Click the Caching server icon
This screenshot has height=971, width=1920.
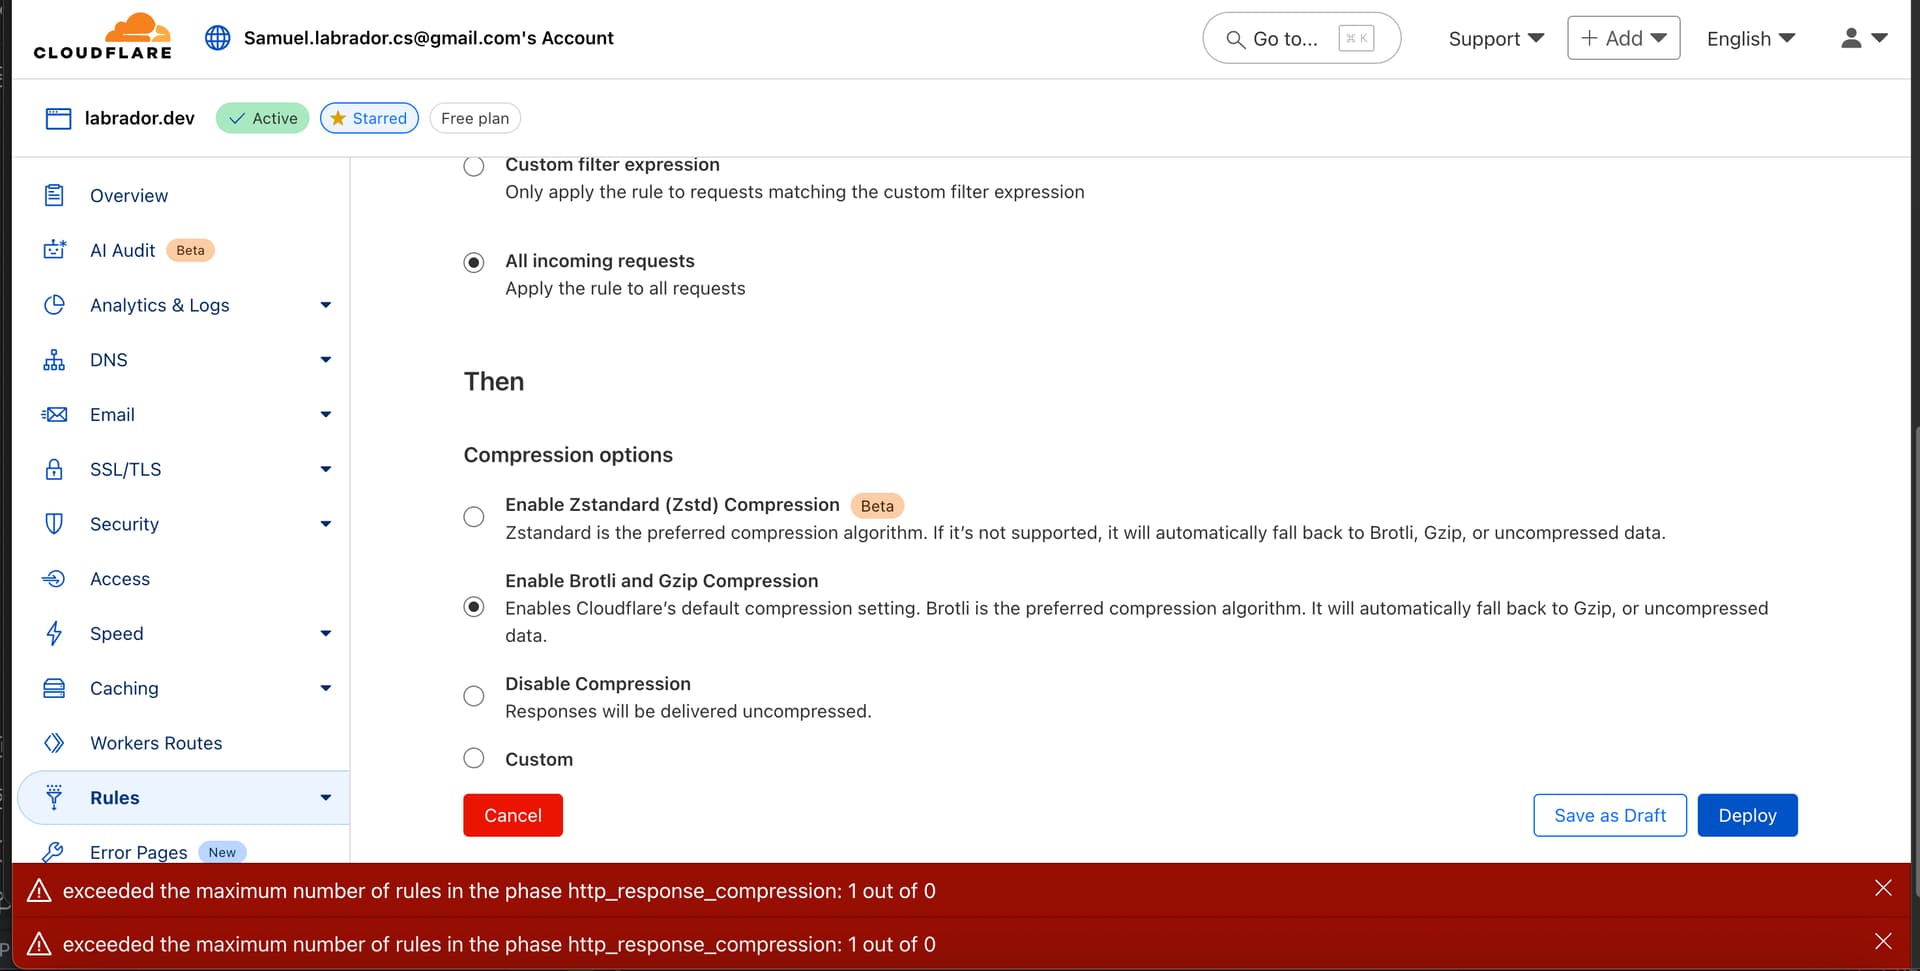[54, 688]
